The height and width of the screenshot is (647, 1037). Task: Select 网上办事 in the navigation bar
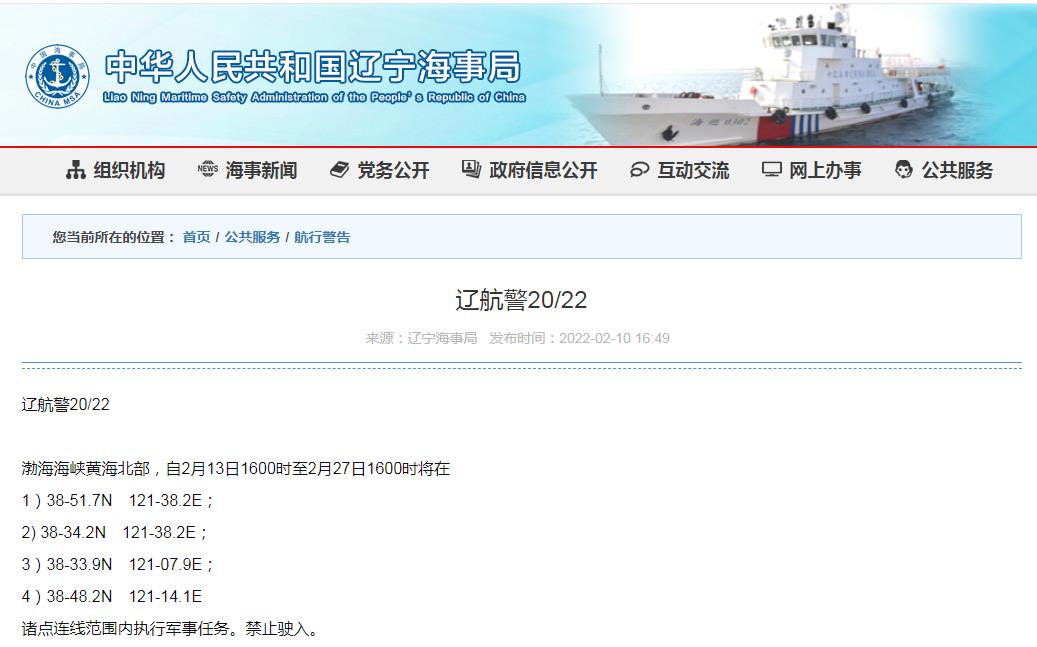click(x=825, y=170)
